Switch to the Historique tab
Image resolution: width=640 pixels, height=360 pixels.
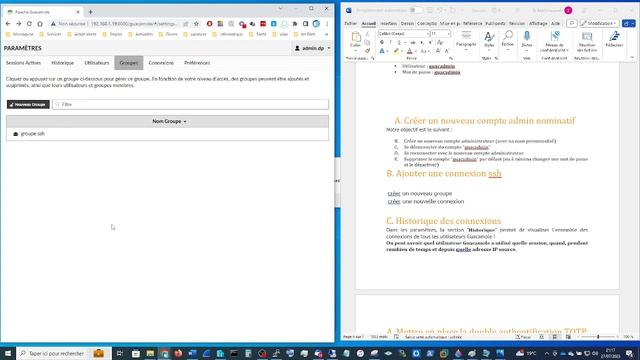[x=62, y=63]
